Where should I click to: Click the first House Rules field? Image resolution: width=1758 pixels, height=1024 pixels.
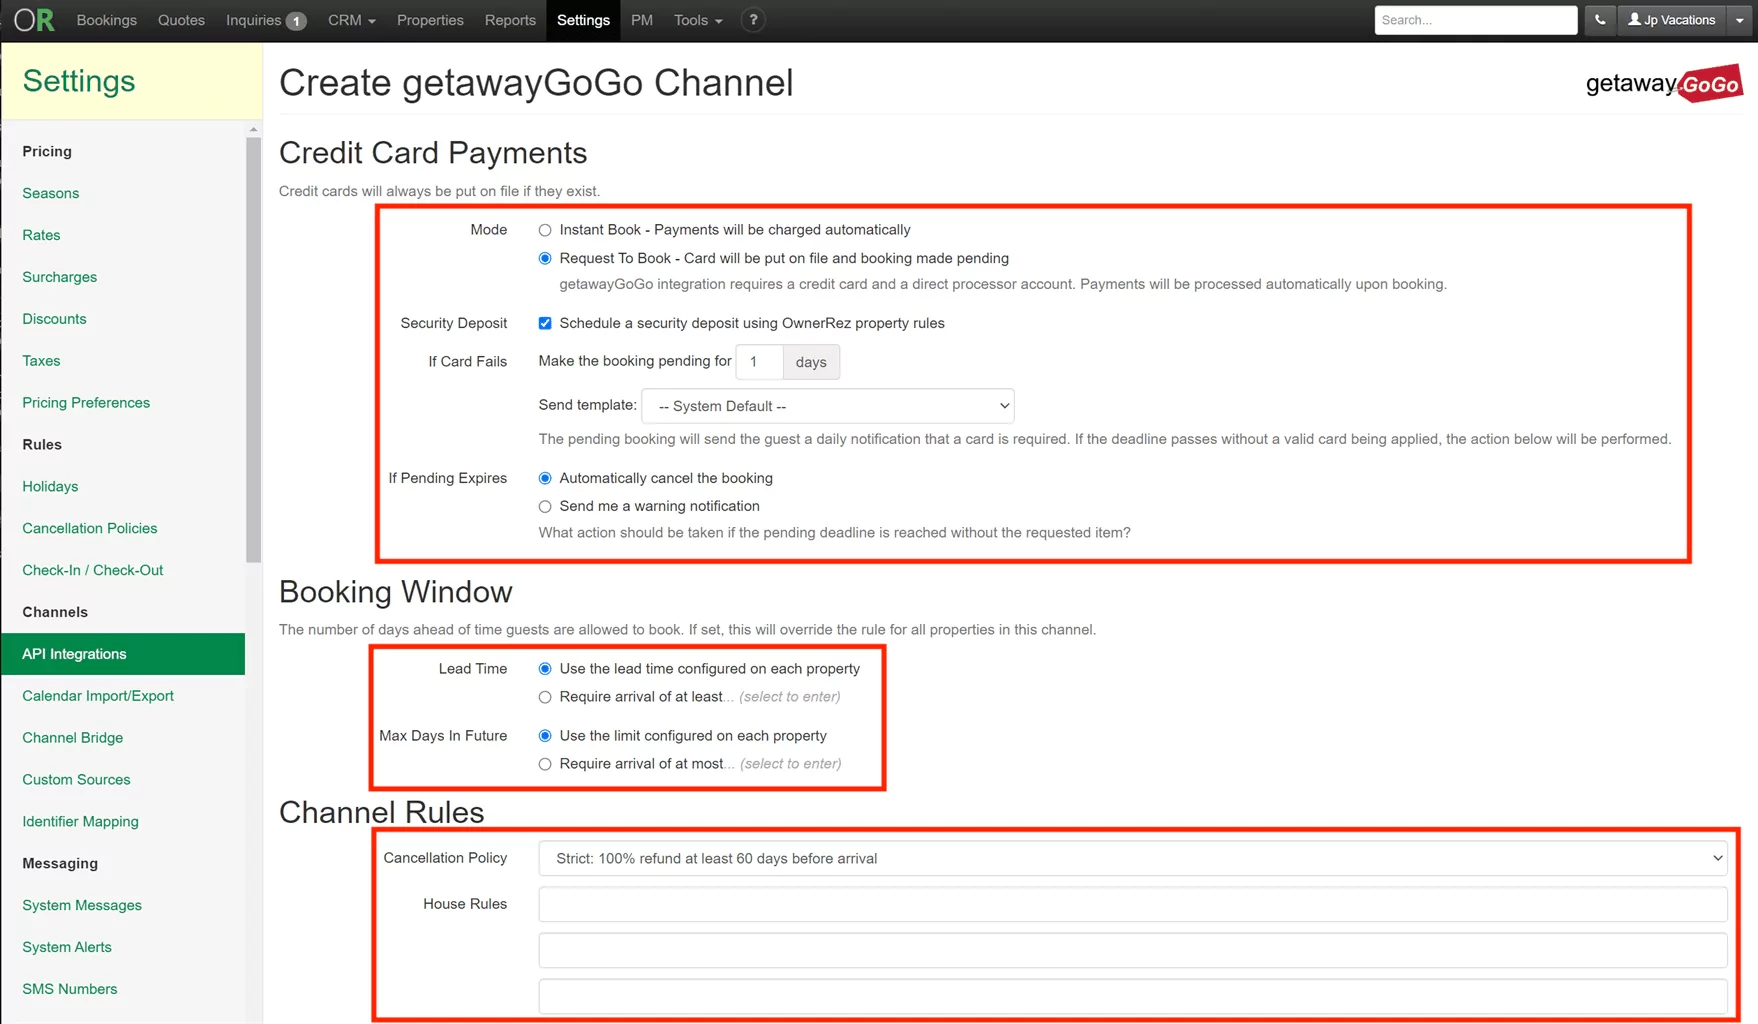[1133, 904]
